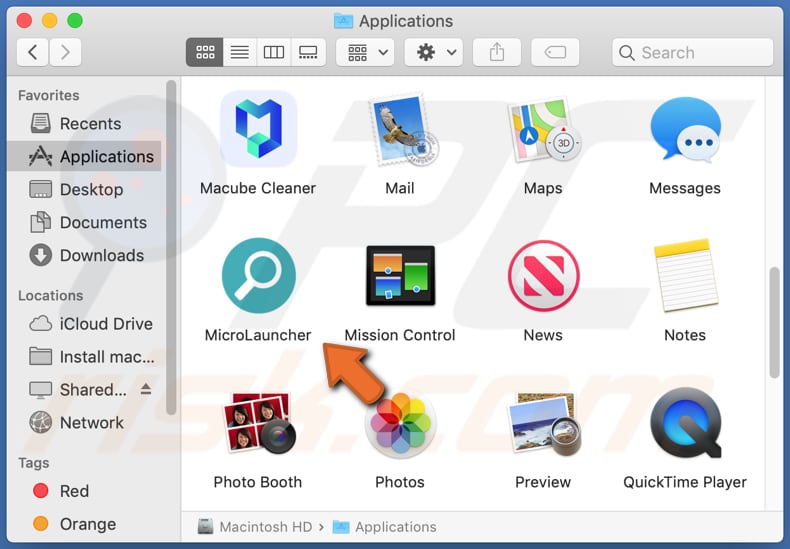Switch to gallery view
This screenshot has width=790, height=549.
coord(308,52)
